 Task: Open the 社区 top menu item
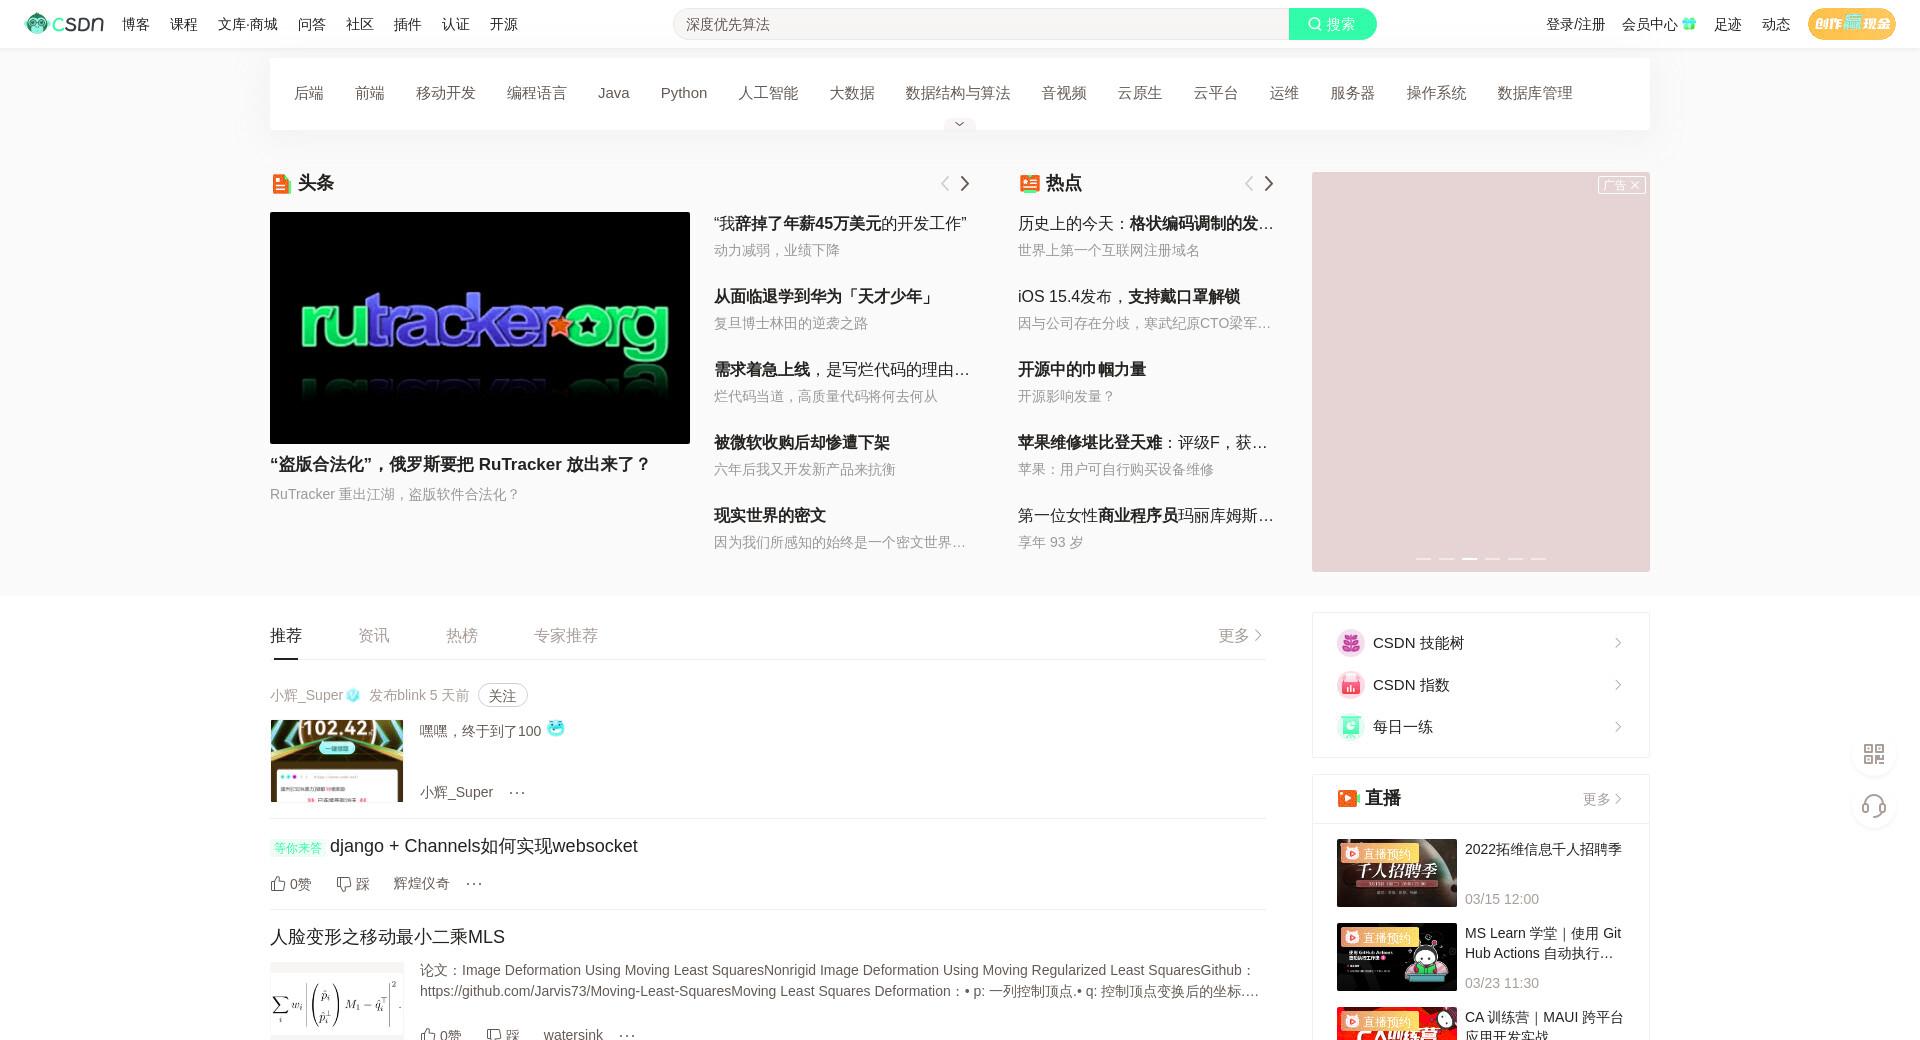360,24
